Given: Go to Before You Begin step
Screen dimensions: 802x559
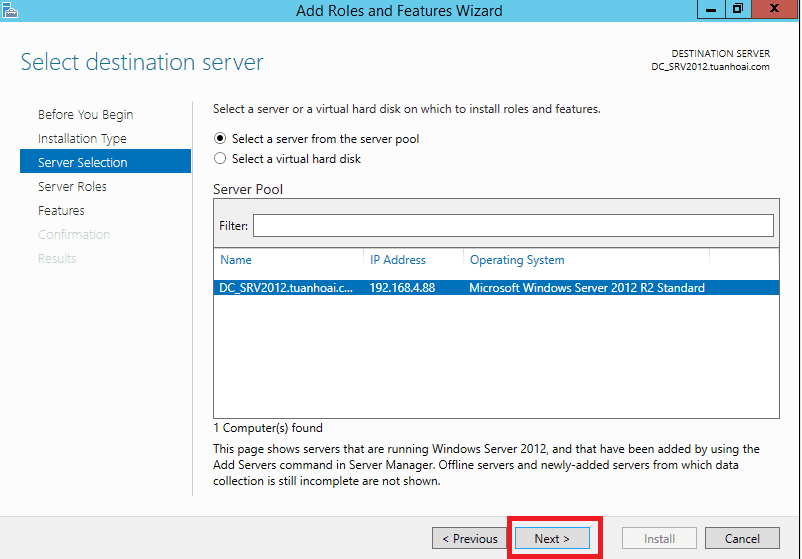Looking at the screenshot, I should click(85, 115).
